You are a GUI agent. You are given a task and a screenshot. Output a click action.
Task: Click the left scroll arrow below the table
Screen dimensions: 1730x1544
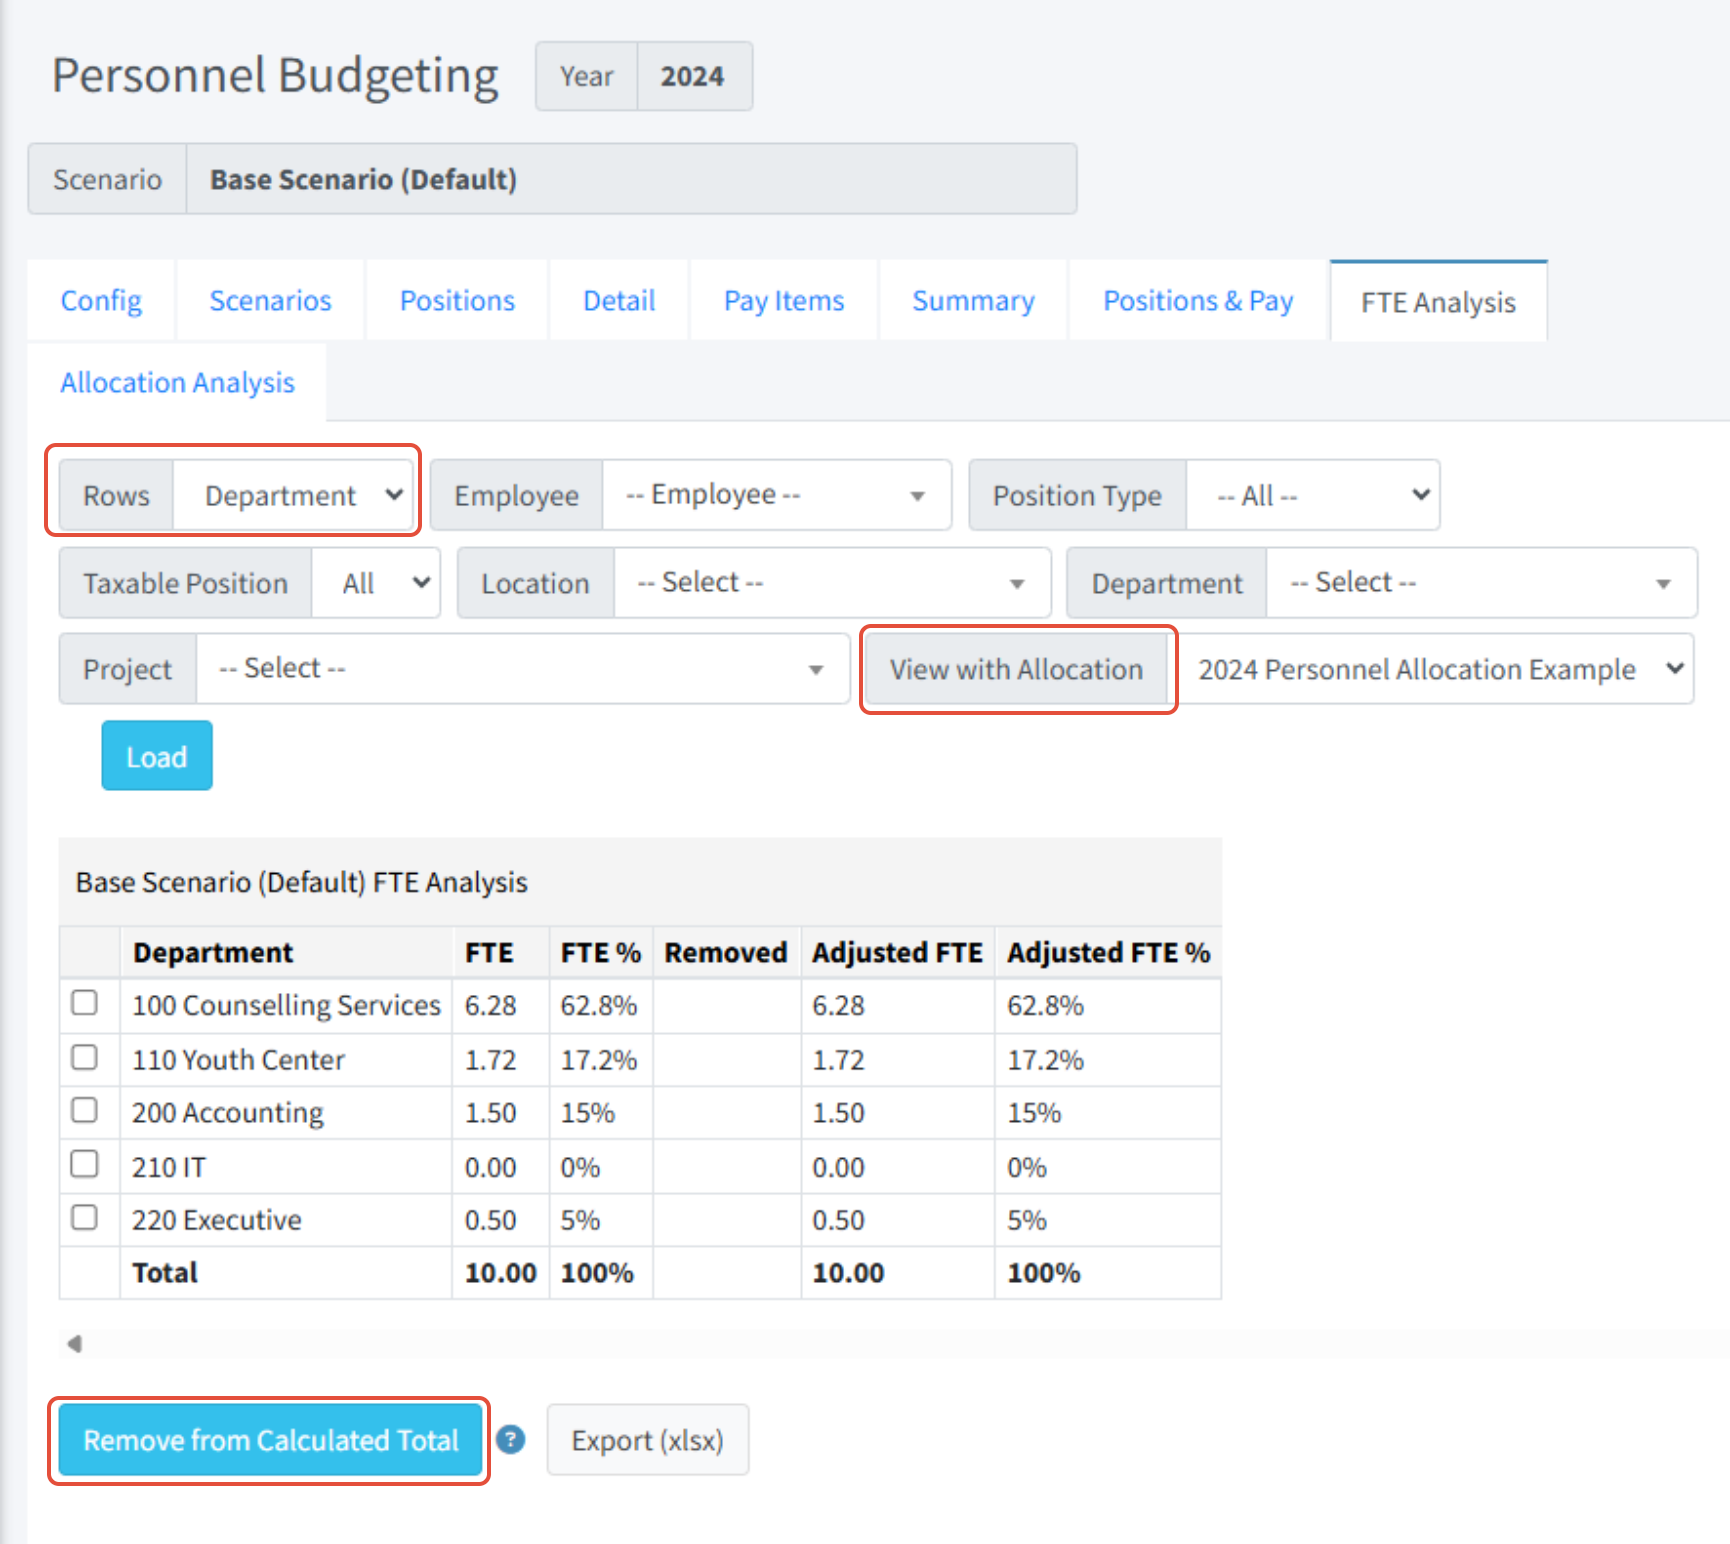point(75,1344)
